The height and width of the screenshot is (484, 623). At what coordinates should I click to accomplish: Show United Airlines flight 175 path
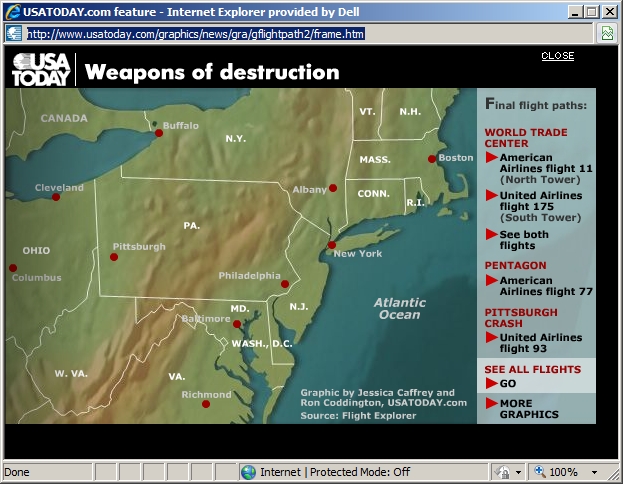541,207
